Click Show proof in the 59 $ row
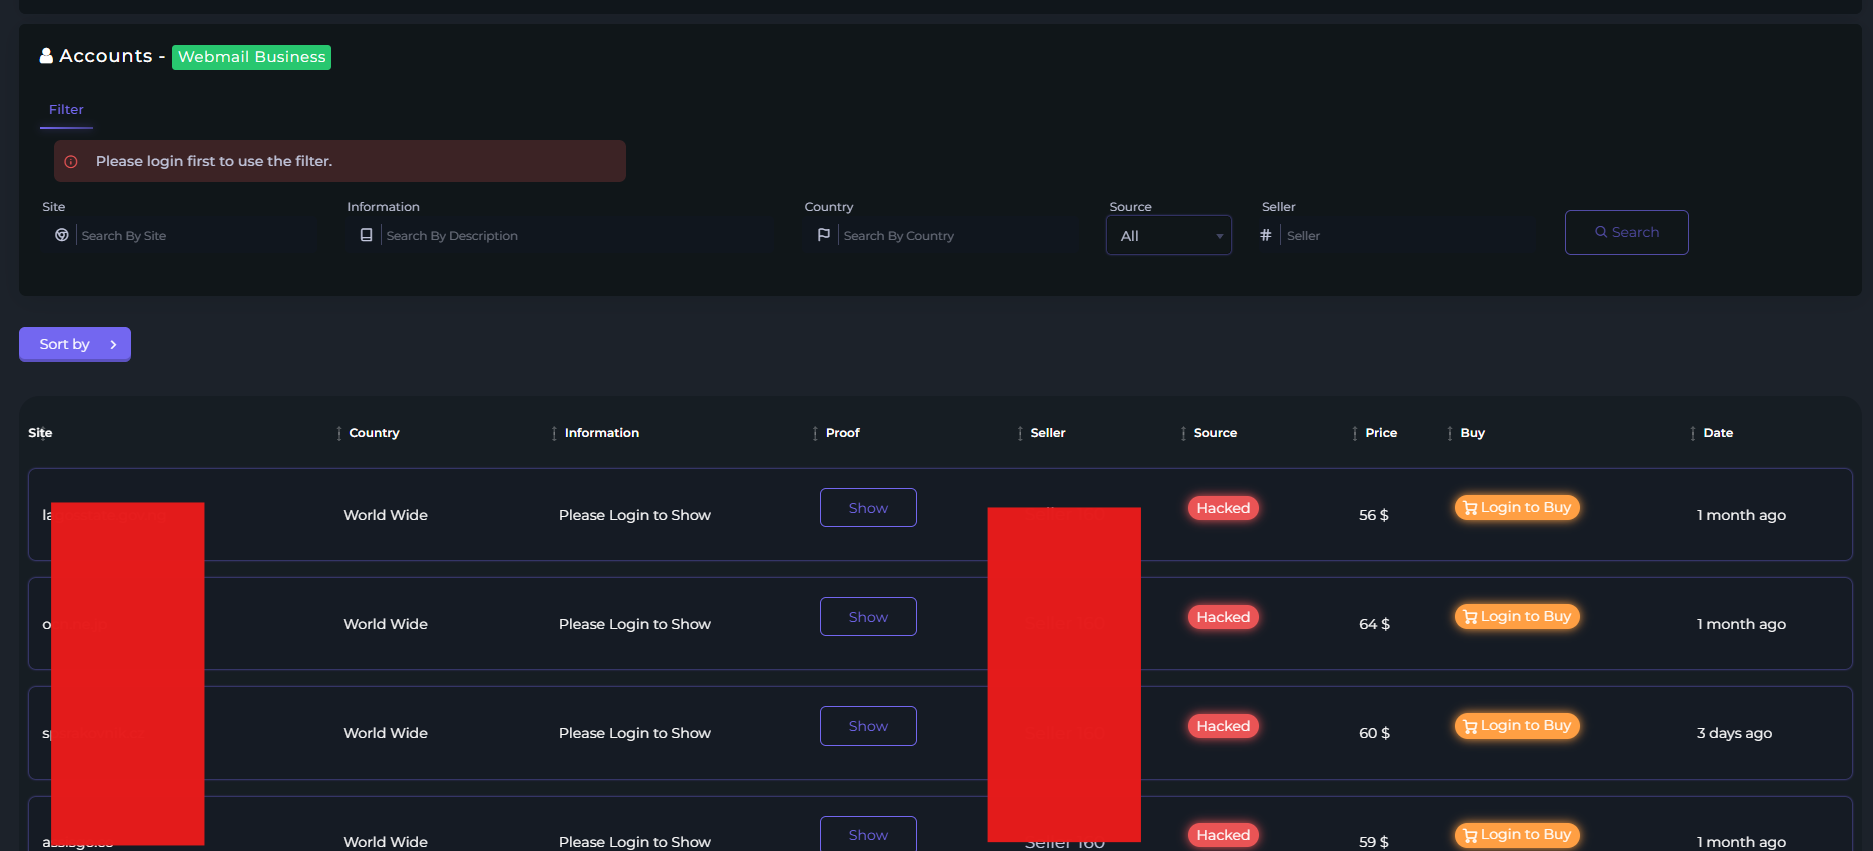Image resolution: width=1873 pixels, height=851 pixels. pos(868,835)
